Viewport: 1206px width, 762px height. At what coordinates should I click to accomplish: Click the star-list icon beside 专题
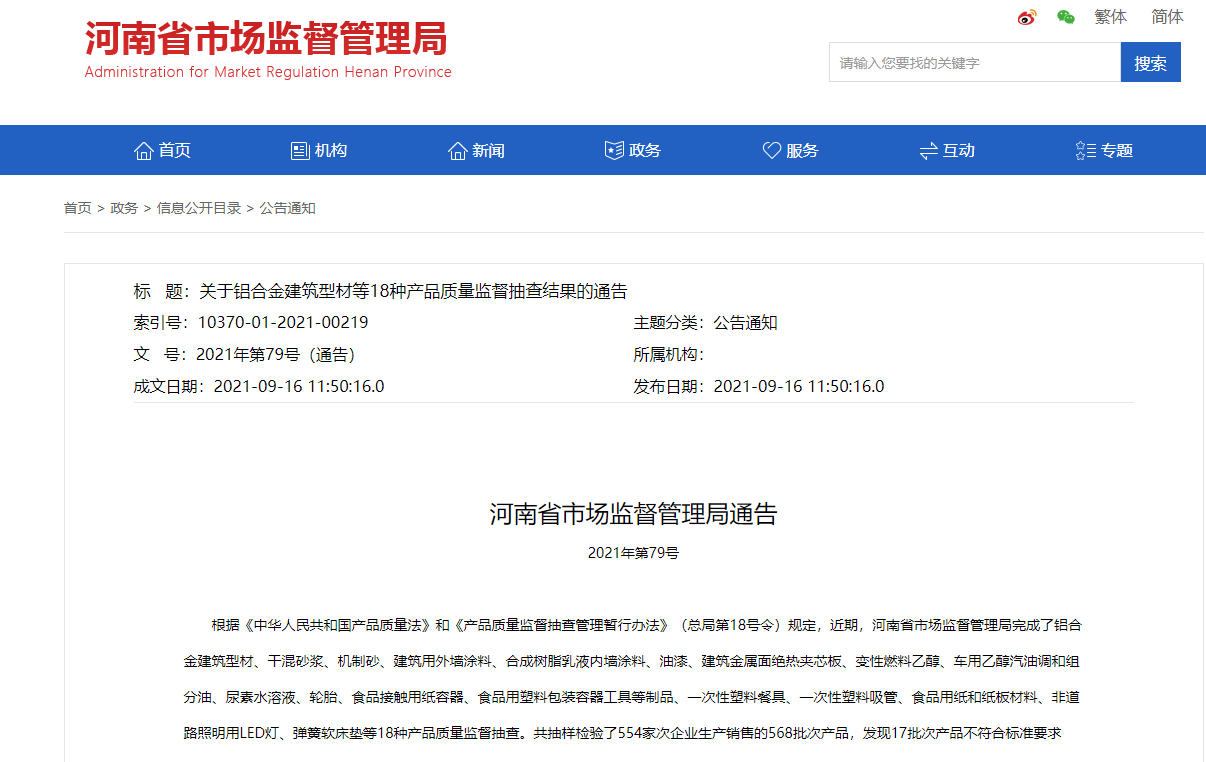pos(1086,151)
